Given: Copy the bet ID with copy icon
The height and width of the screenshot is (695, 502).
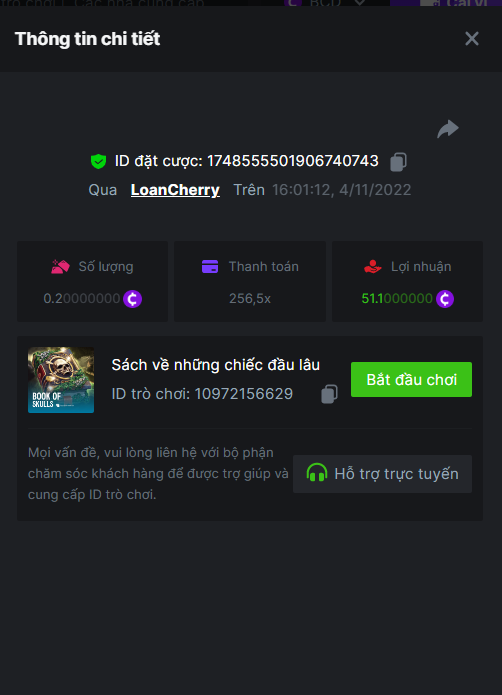Looking at the screenshot, I should point(398,162).
